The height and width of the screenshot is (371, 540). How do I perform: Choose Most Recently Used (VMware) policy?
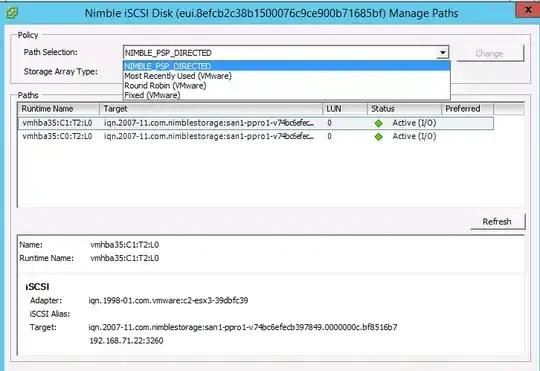click(287, 76)
